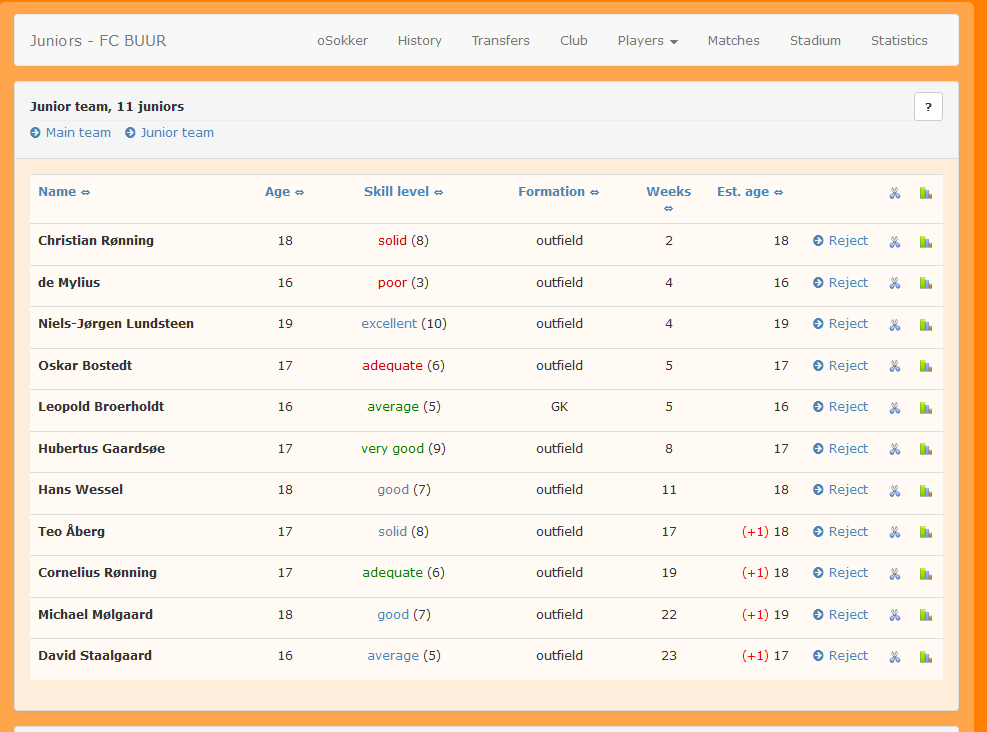
Task: Follow the Junior team link
Action: pos(169,133)
